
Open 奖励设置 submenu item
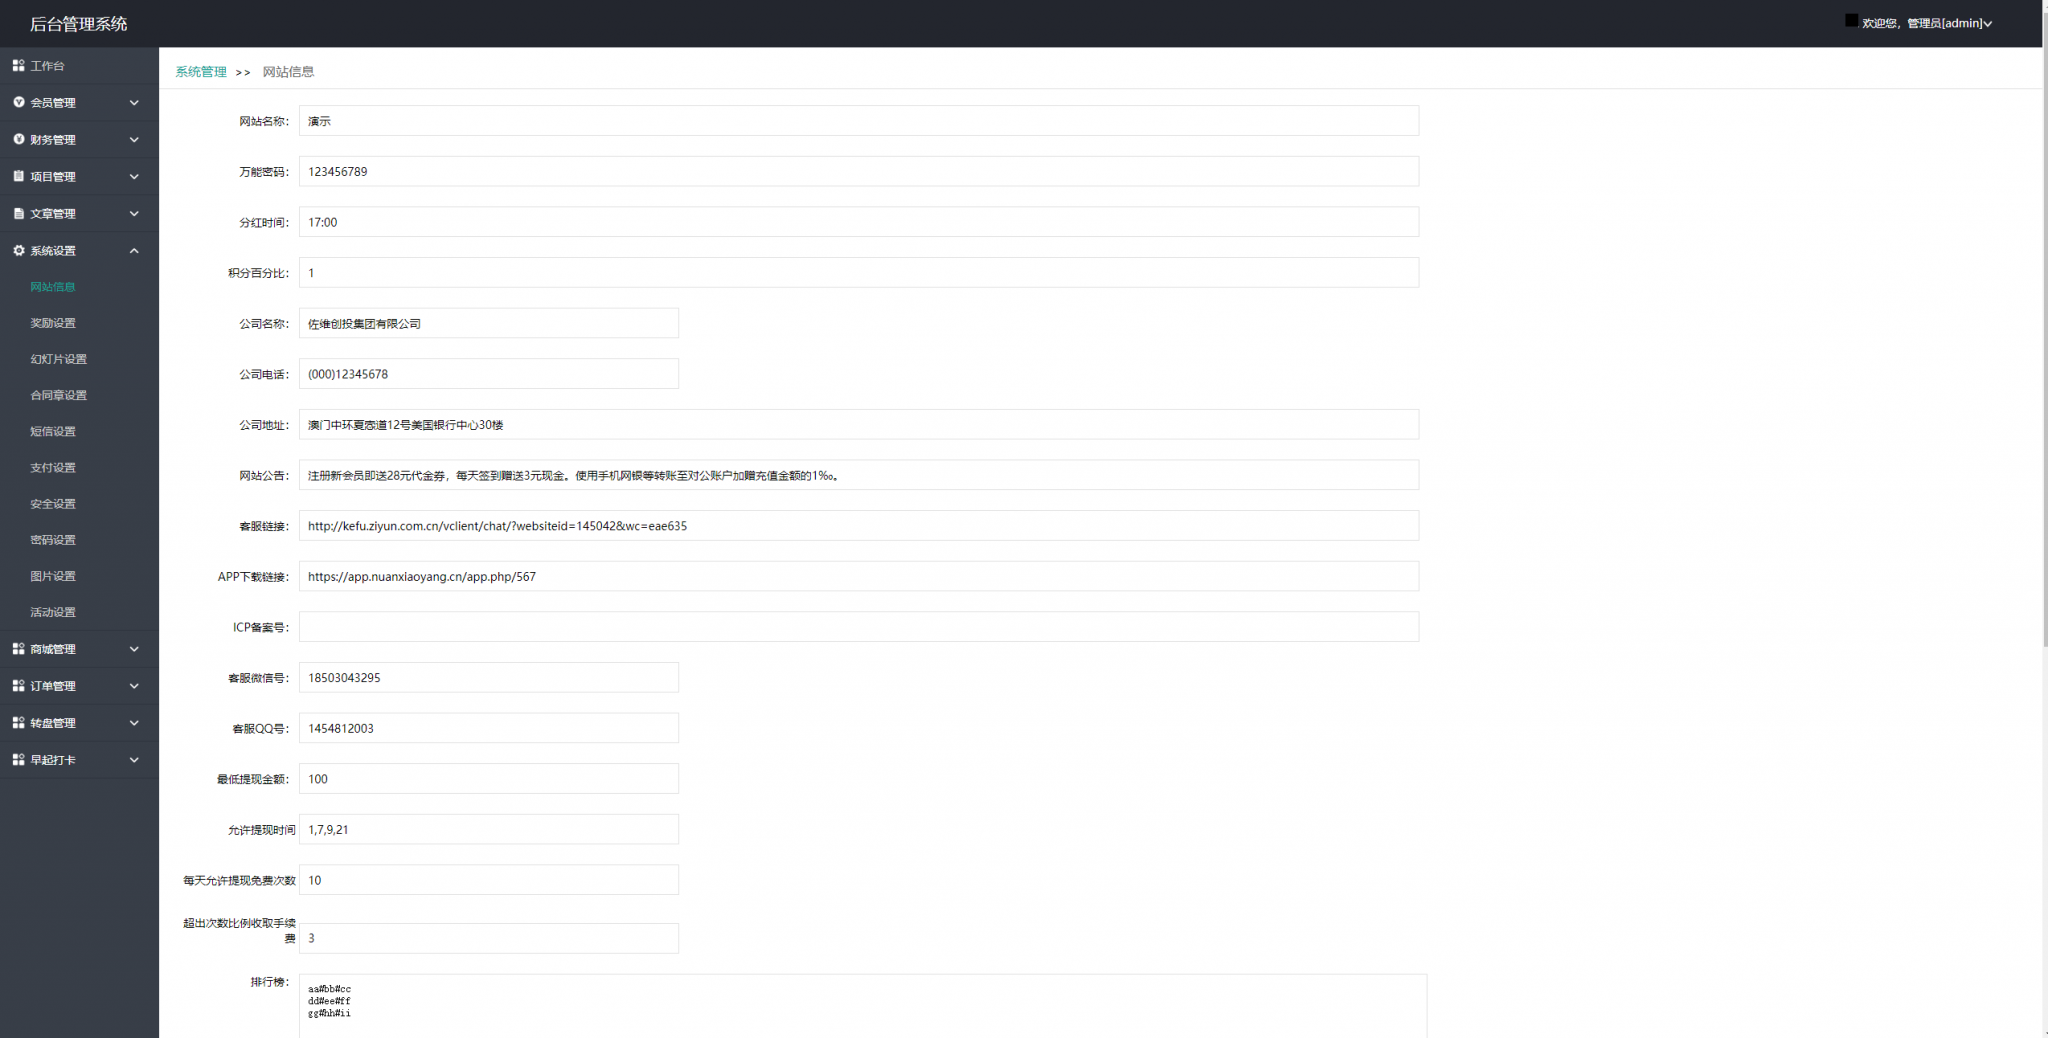pyautogui.click(x=53, y=323)
